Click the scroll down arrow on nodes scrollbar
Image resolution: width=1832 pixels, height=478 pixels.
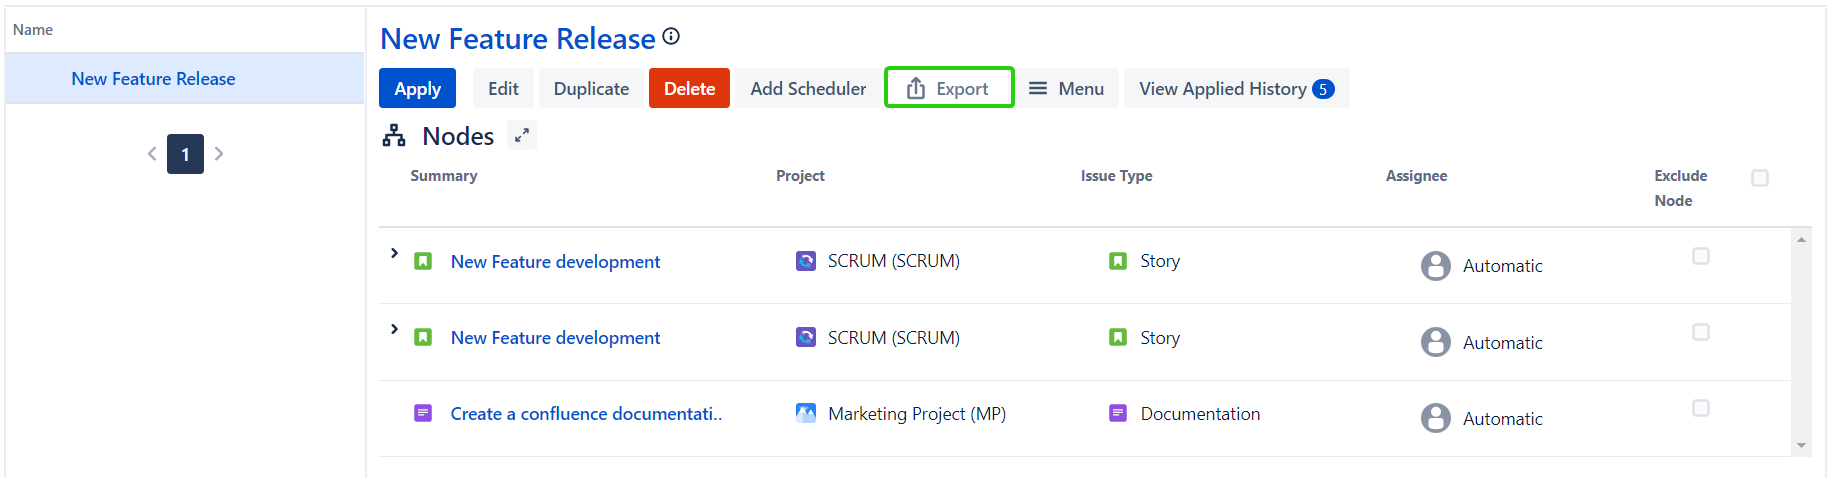(x=1801, y=446)
